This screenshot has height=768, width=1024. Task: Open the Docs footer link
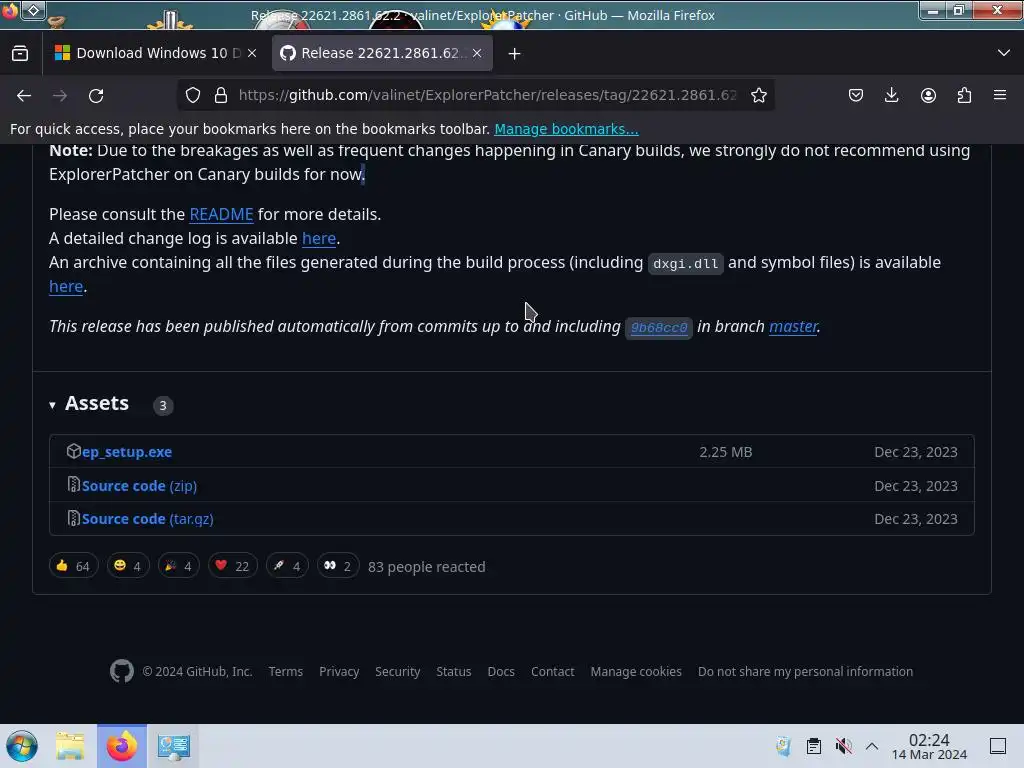tap(501, 671)
